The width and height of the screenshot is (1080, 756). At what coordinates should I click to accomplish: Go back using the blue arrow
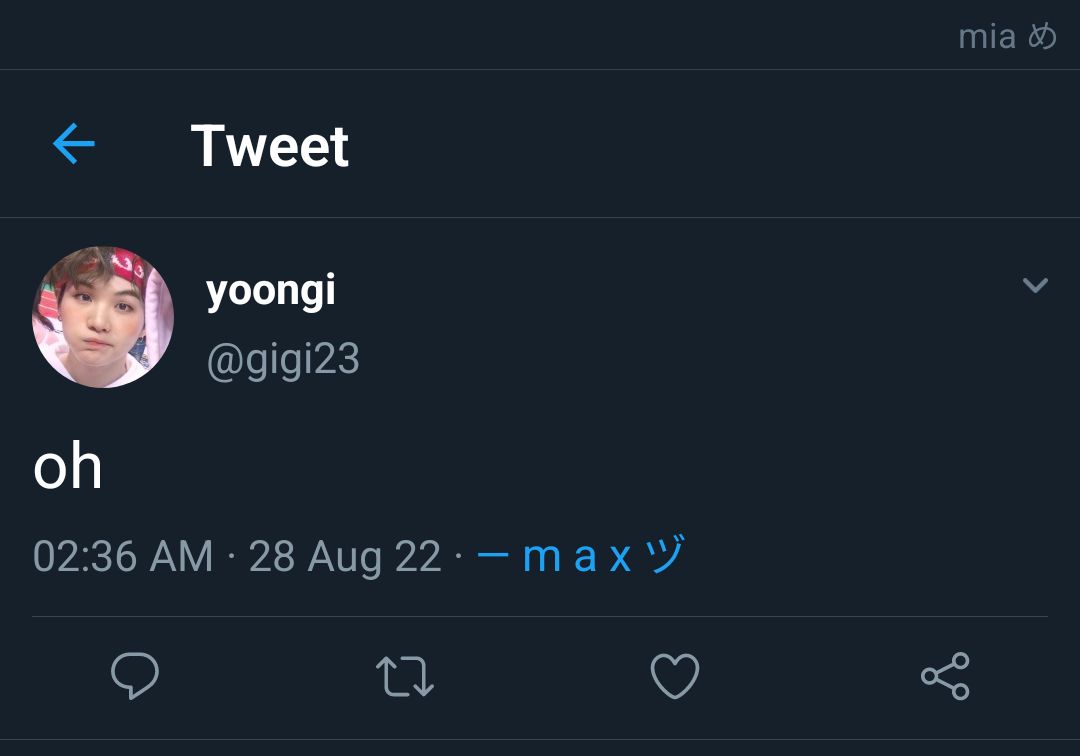point(74,144)
